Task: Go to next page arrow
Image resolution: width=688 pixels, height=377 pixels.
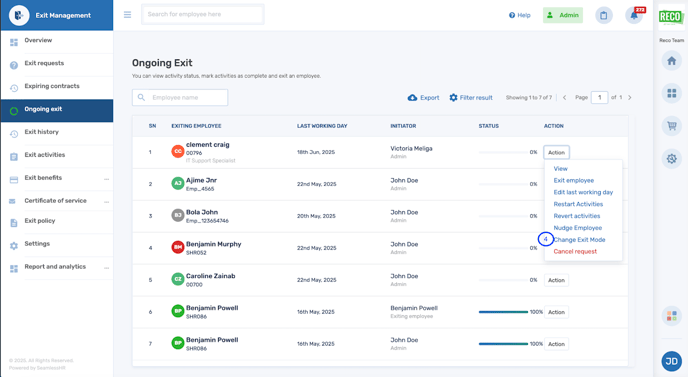Action: coord(630,97)
